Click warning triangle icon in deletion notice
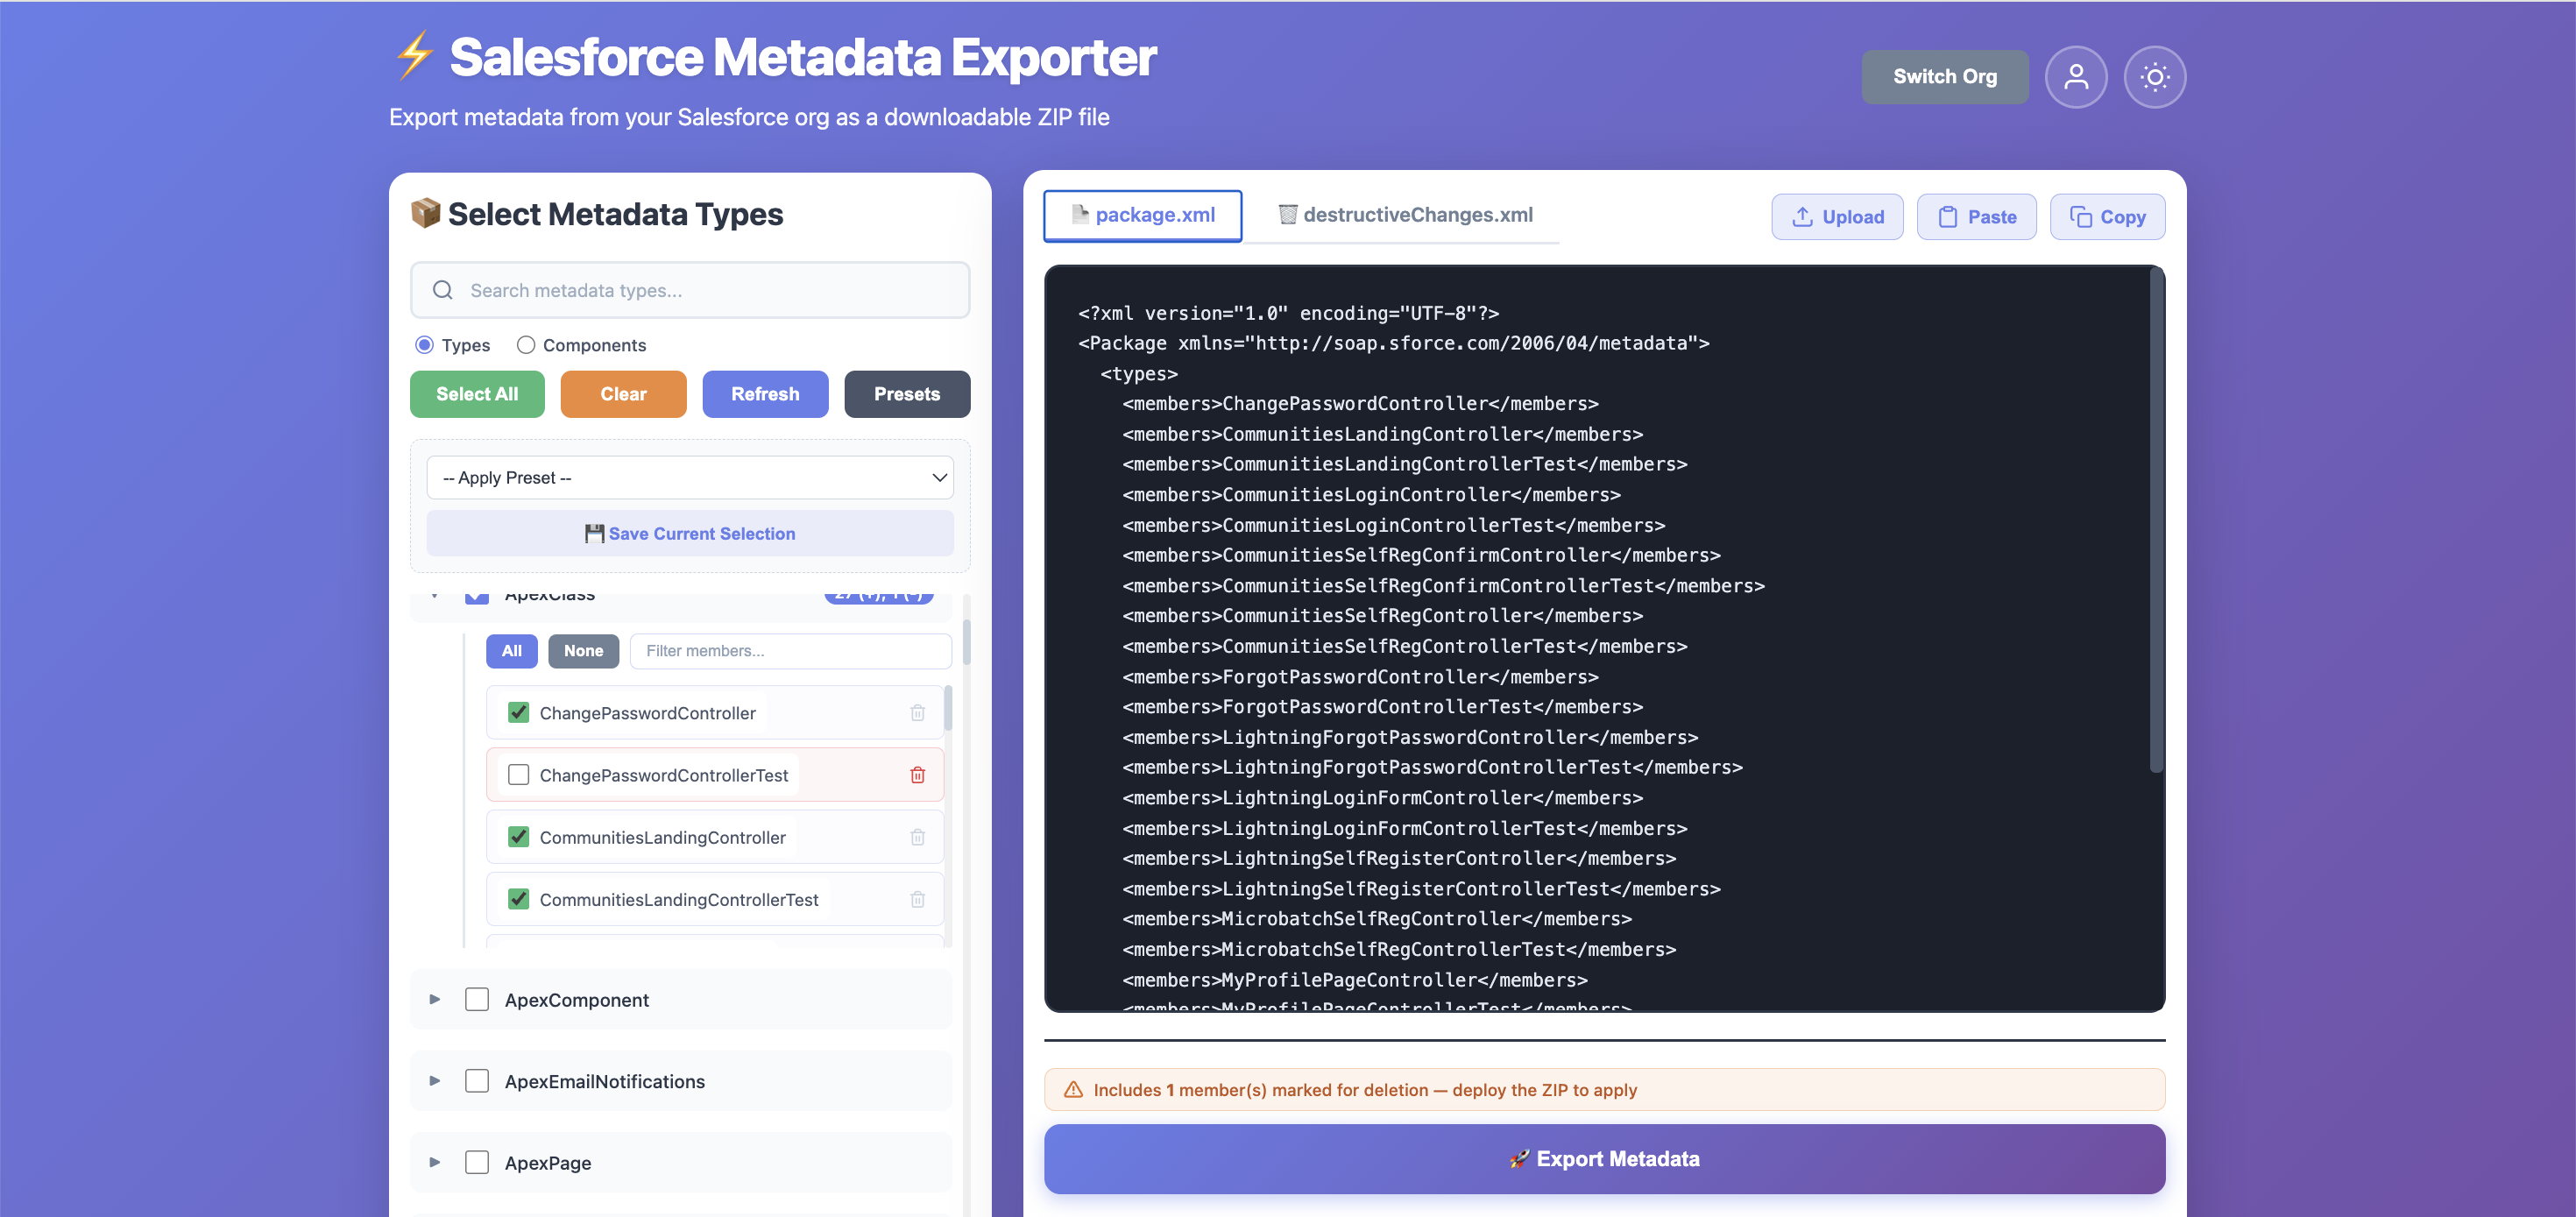This screenshot has height=1217, width=2576. point(1073,1090)
